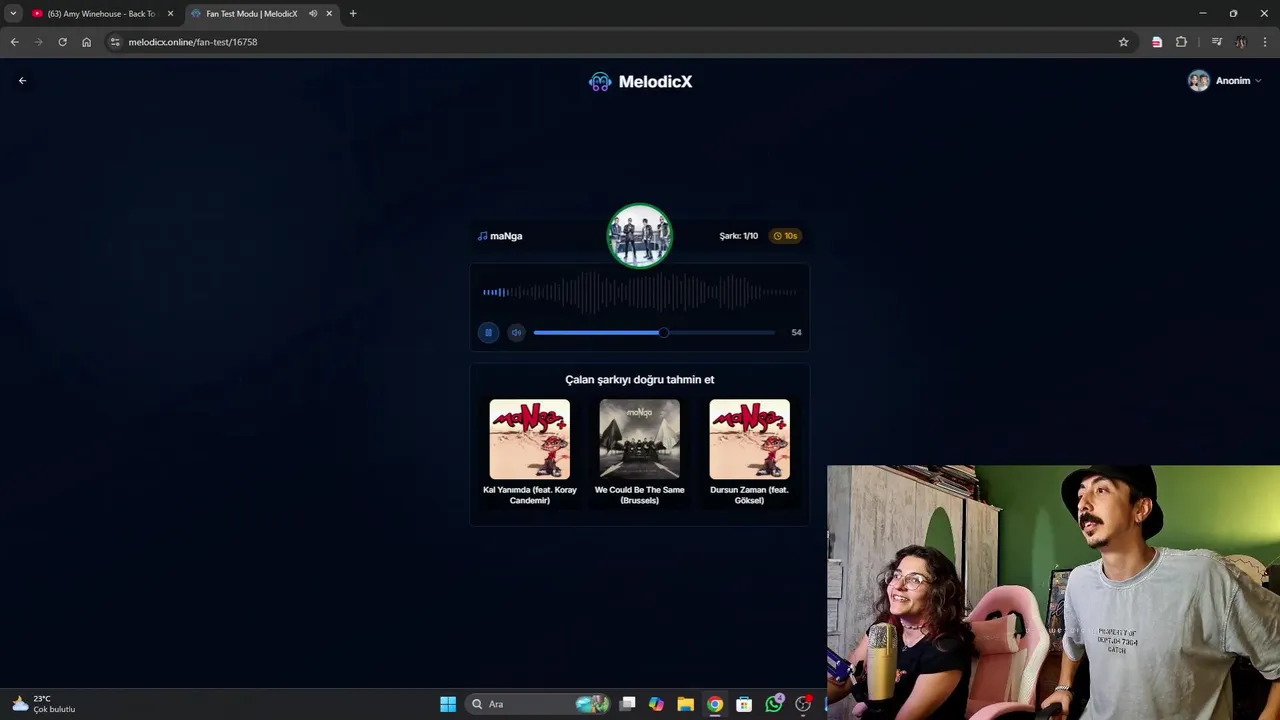Screen dimensions: 1280x720
Task: Open the Chrome profile avatar
Action: (1241, 42)
